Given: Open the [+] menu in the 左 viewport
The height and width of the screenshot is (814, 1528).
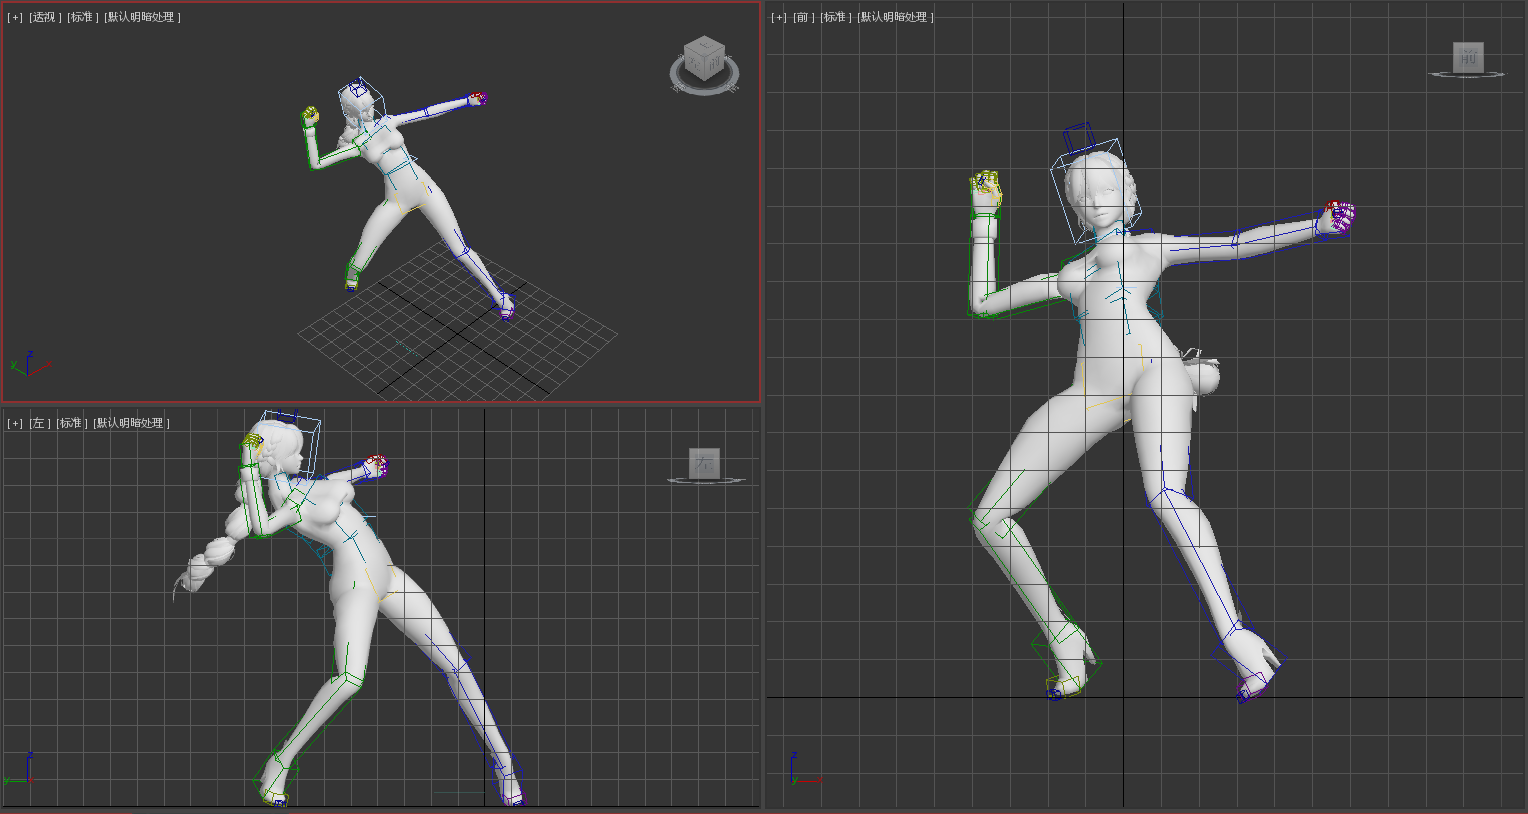Looking at the screenshot, I should coord(15,423).
